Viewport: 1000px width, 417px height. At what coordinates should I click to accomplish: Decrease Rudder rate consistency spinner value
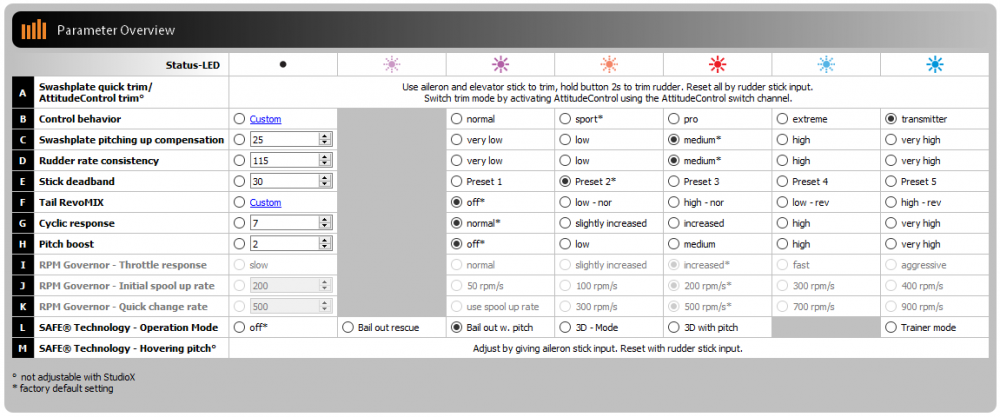point(324,164)
